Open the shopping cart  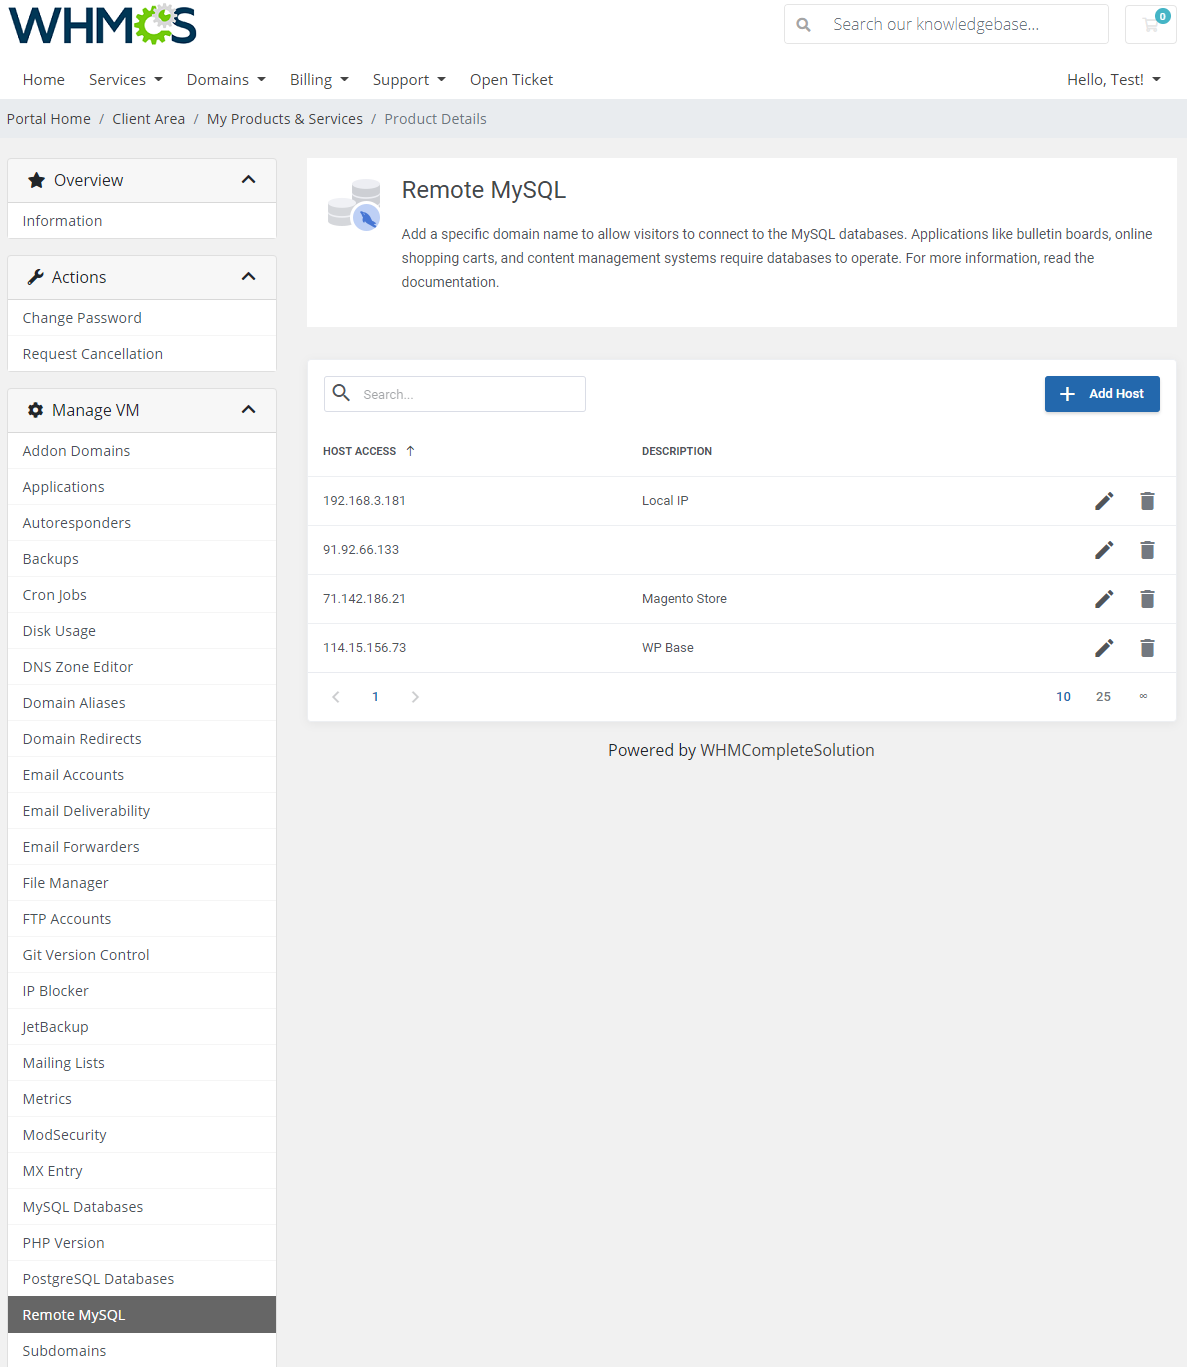coord(1150,24)
